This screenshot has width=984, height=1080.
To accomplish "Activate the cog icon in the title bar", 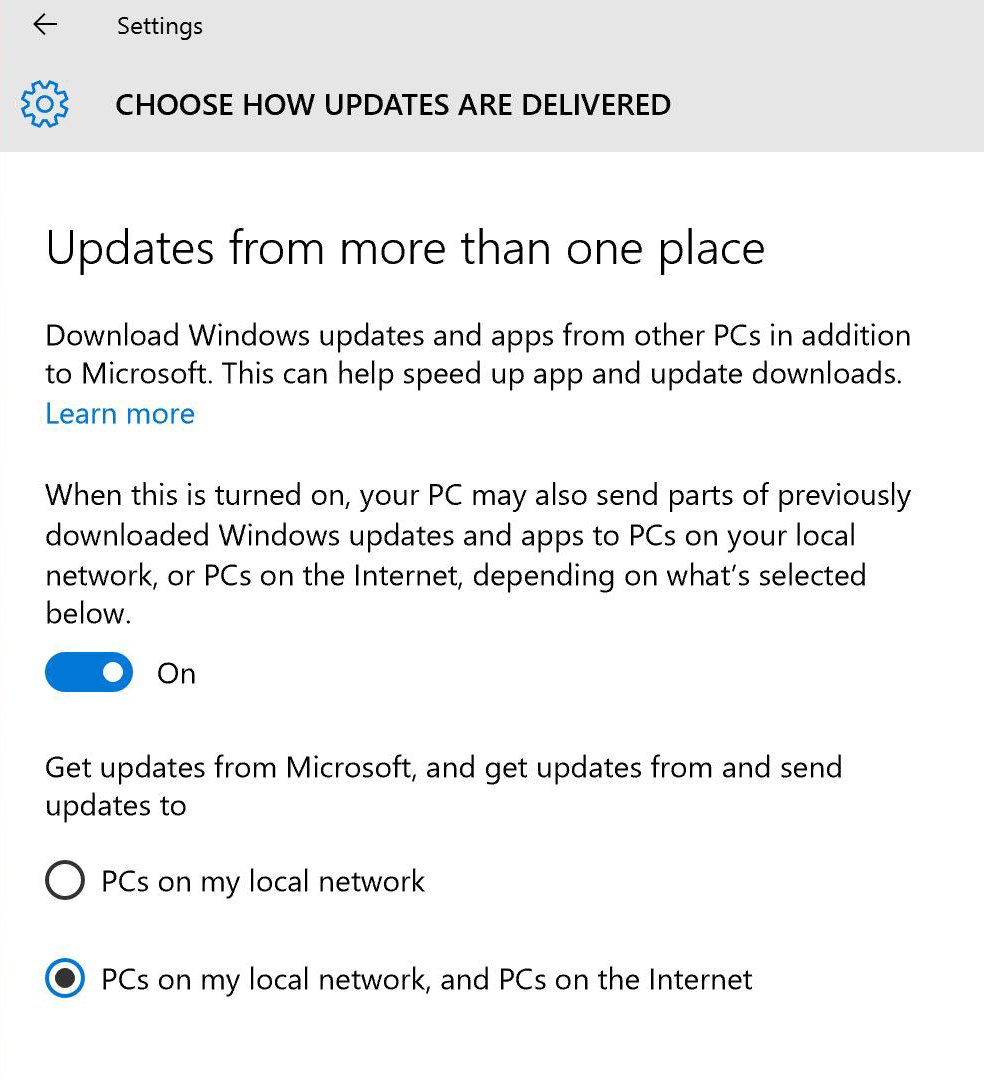I will coord(44,103).
